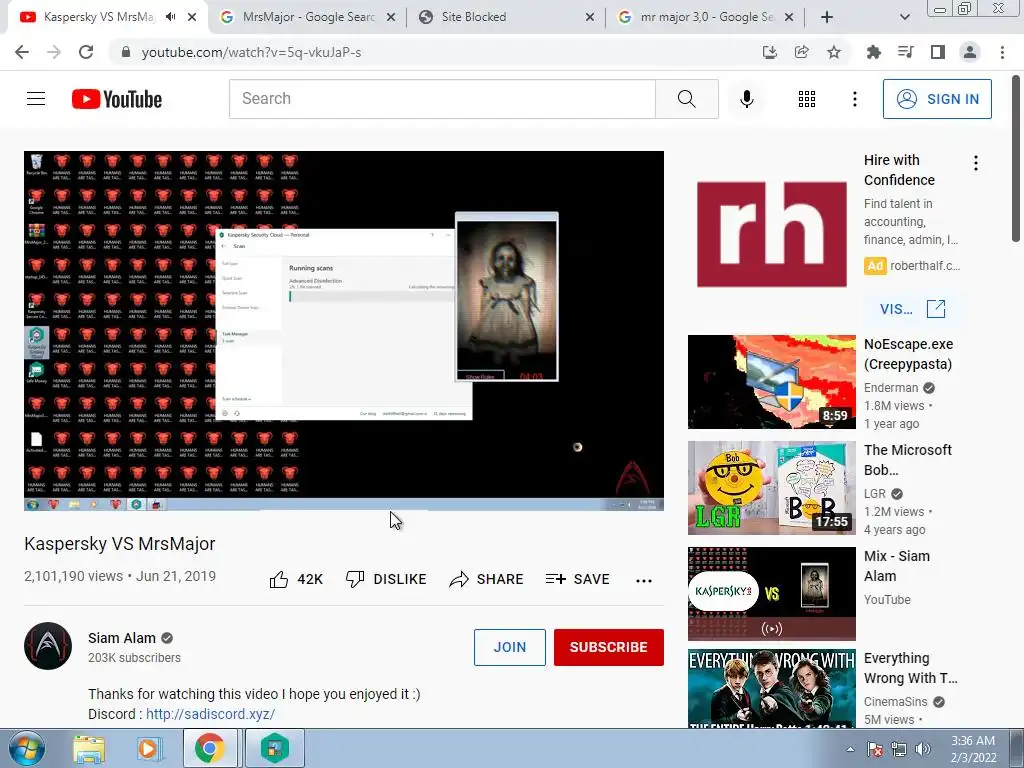This screenshot has height=768, width=1024.
Task: Click NoEscape.exe (Creepypasta) title
Action: [x=908, y=354]
